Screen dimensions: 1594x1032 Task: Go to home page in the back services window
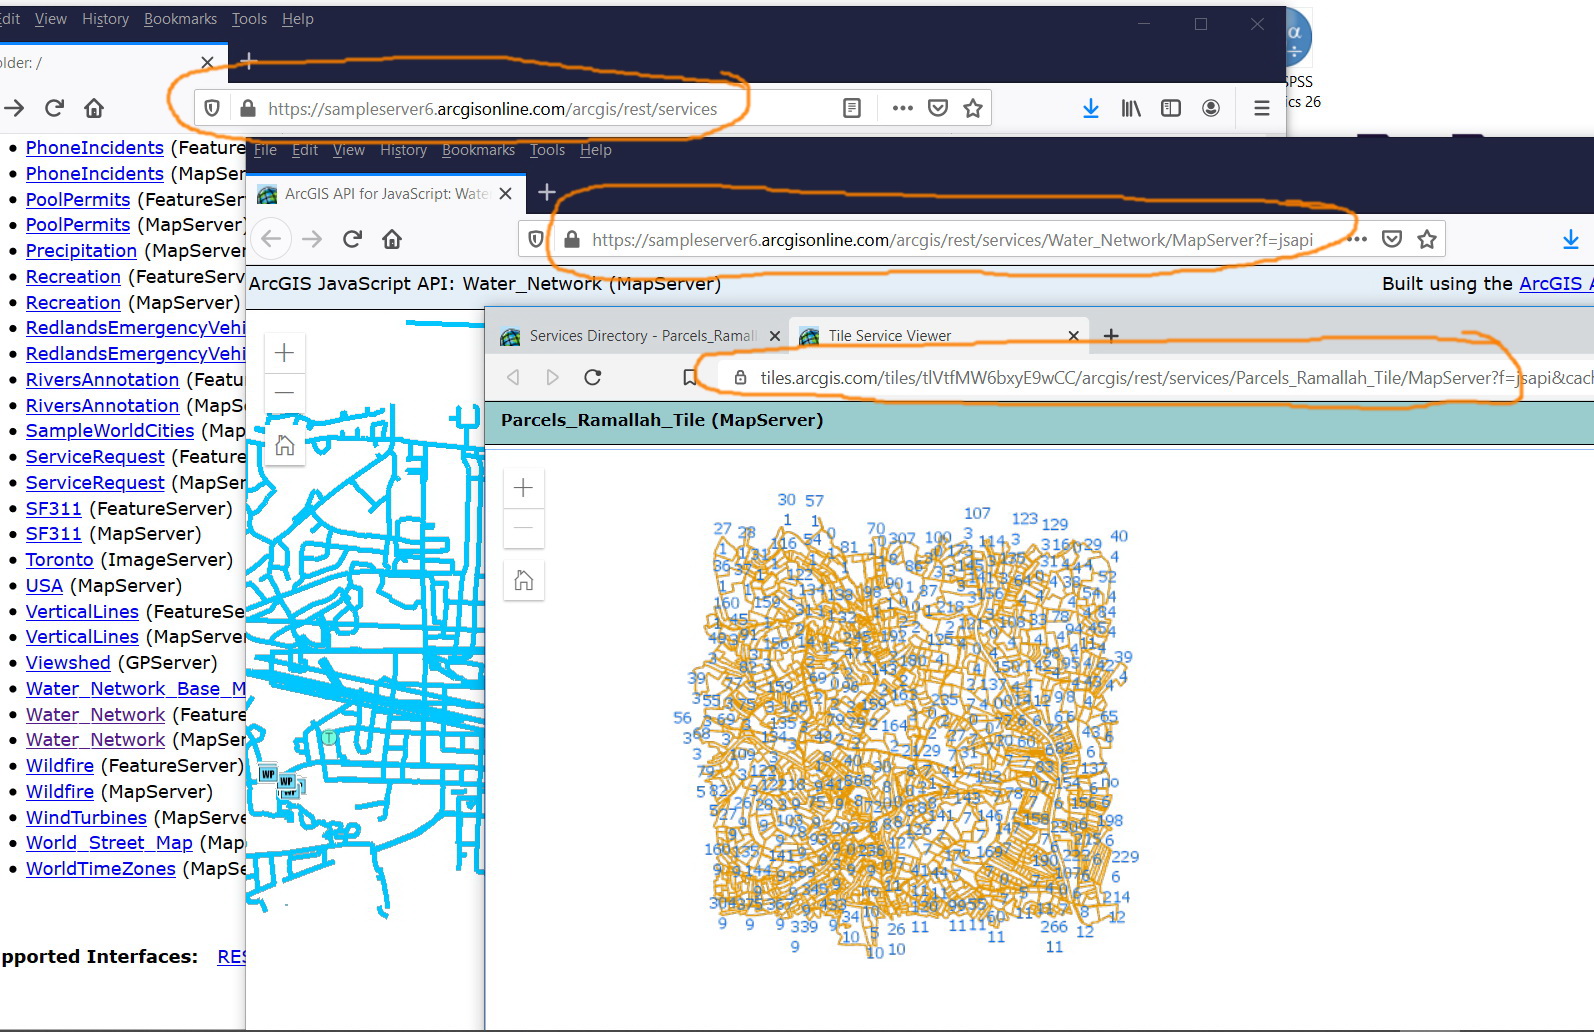(x=94, y=108)
